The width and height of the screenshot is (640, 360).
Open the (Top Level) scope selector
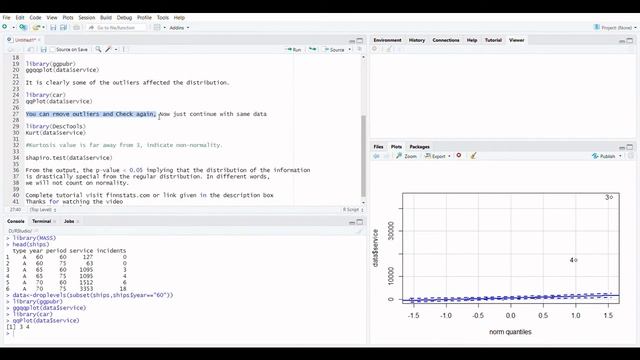(x=43, y=209)
